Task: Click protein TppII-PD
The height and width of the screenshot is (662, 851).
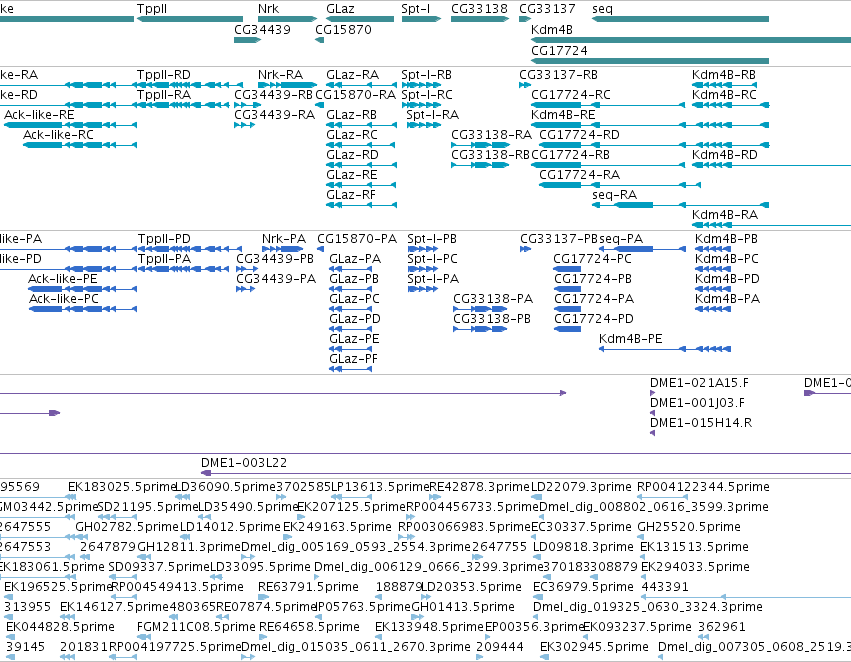Action: [164, 239]
